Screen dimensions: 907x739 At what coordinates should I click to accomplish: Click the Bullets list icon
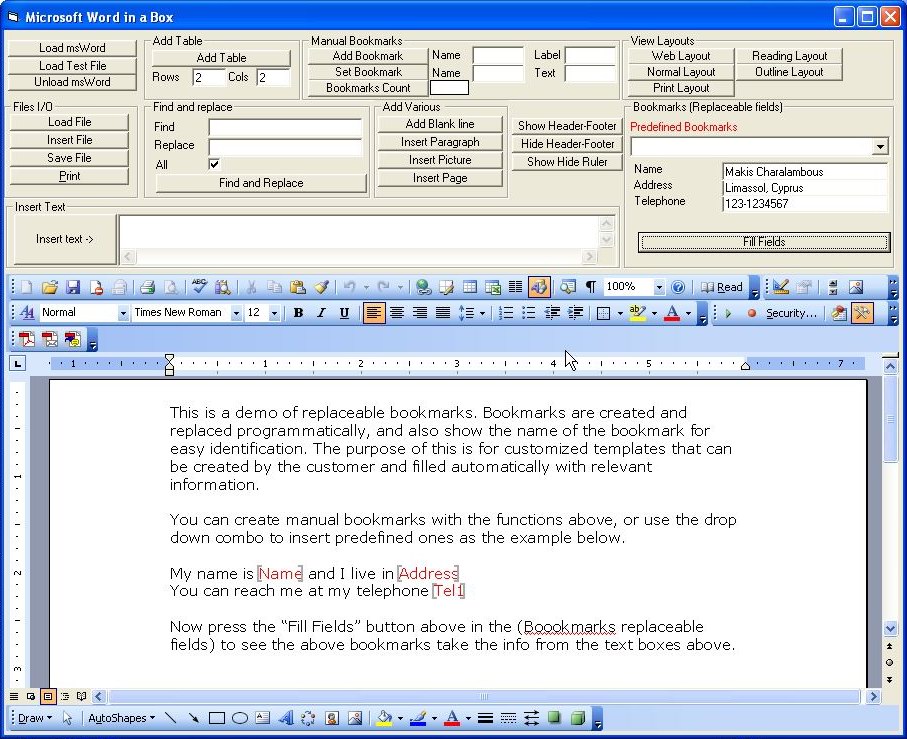click(x=529, y=313)
